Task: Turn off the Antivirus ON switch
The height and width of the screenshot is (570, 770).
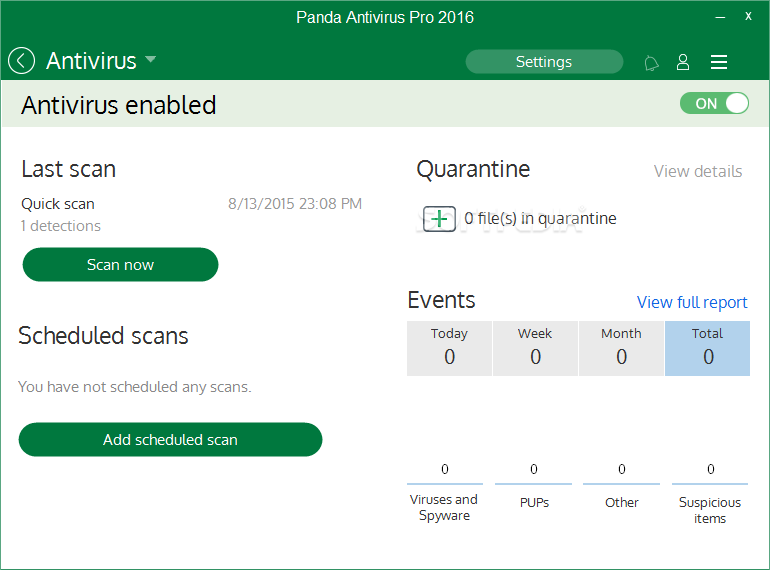Action: coord(715,104)
